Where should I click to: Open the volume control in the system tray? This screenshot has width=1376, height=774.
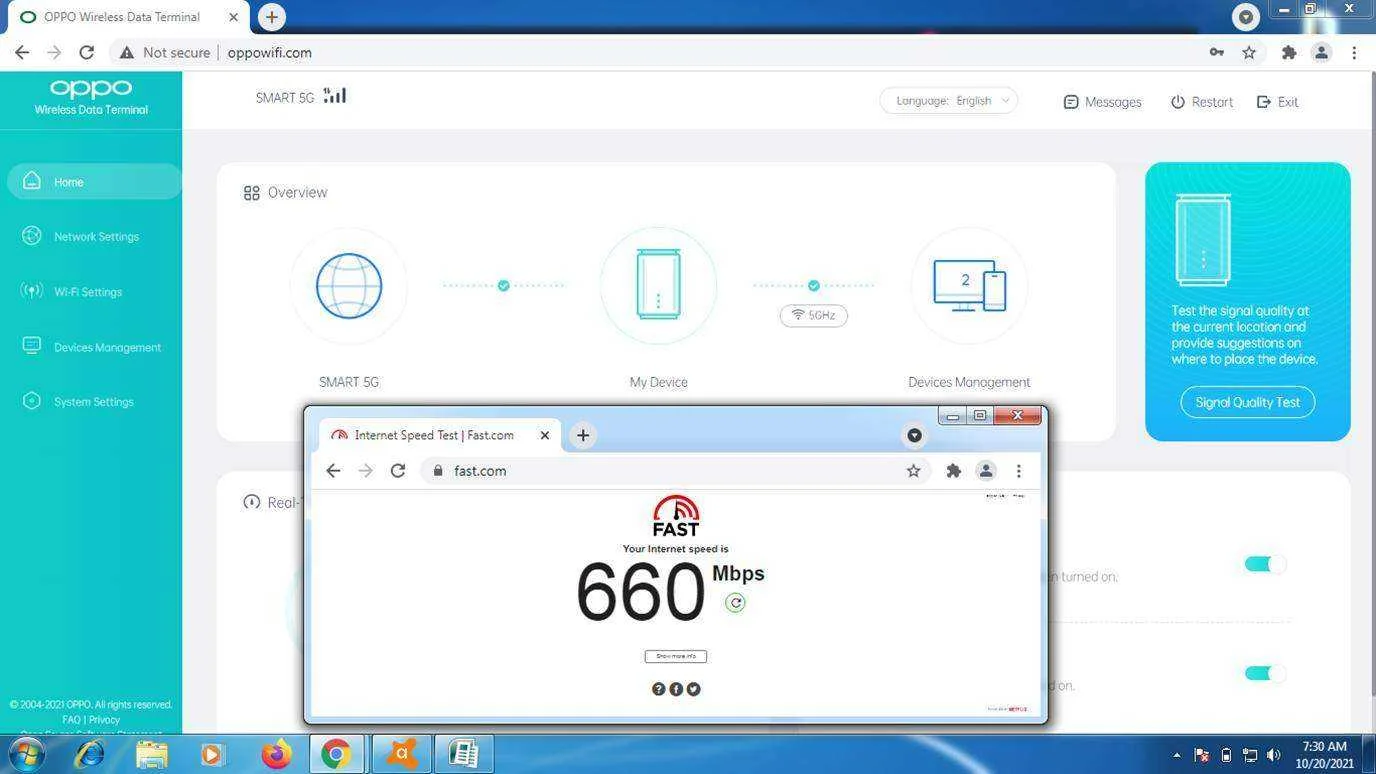[1273, 755]
